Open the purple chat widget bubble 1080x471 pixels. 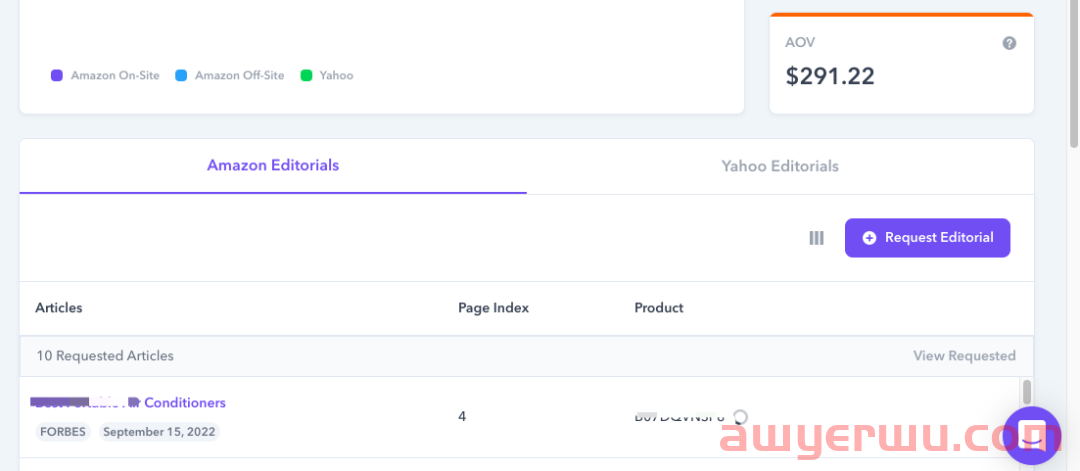coord(1031,435)
